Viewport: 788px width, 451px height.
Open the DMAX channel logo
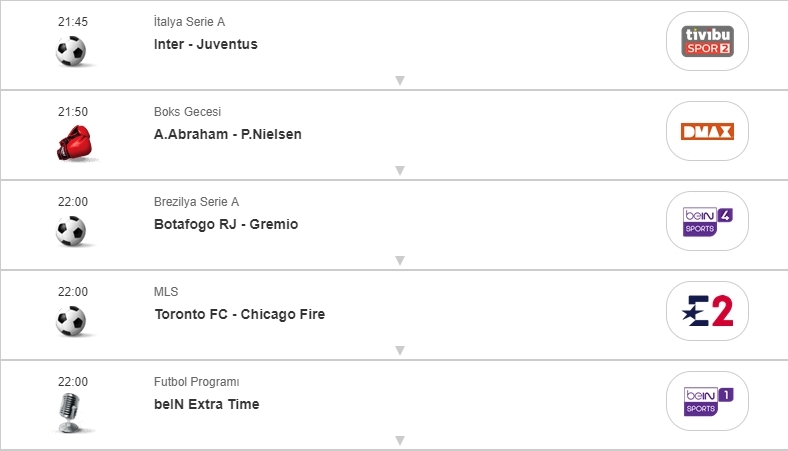(x=707, y=131)
